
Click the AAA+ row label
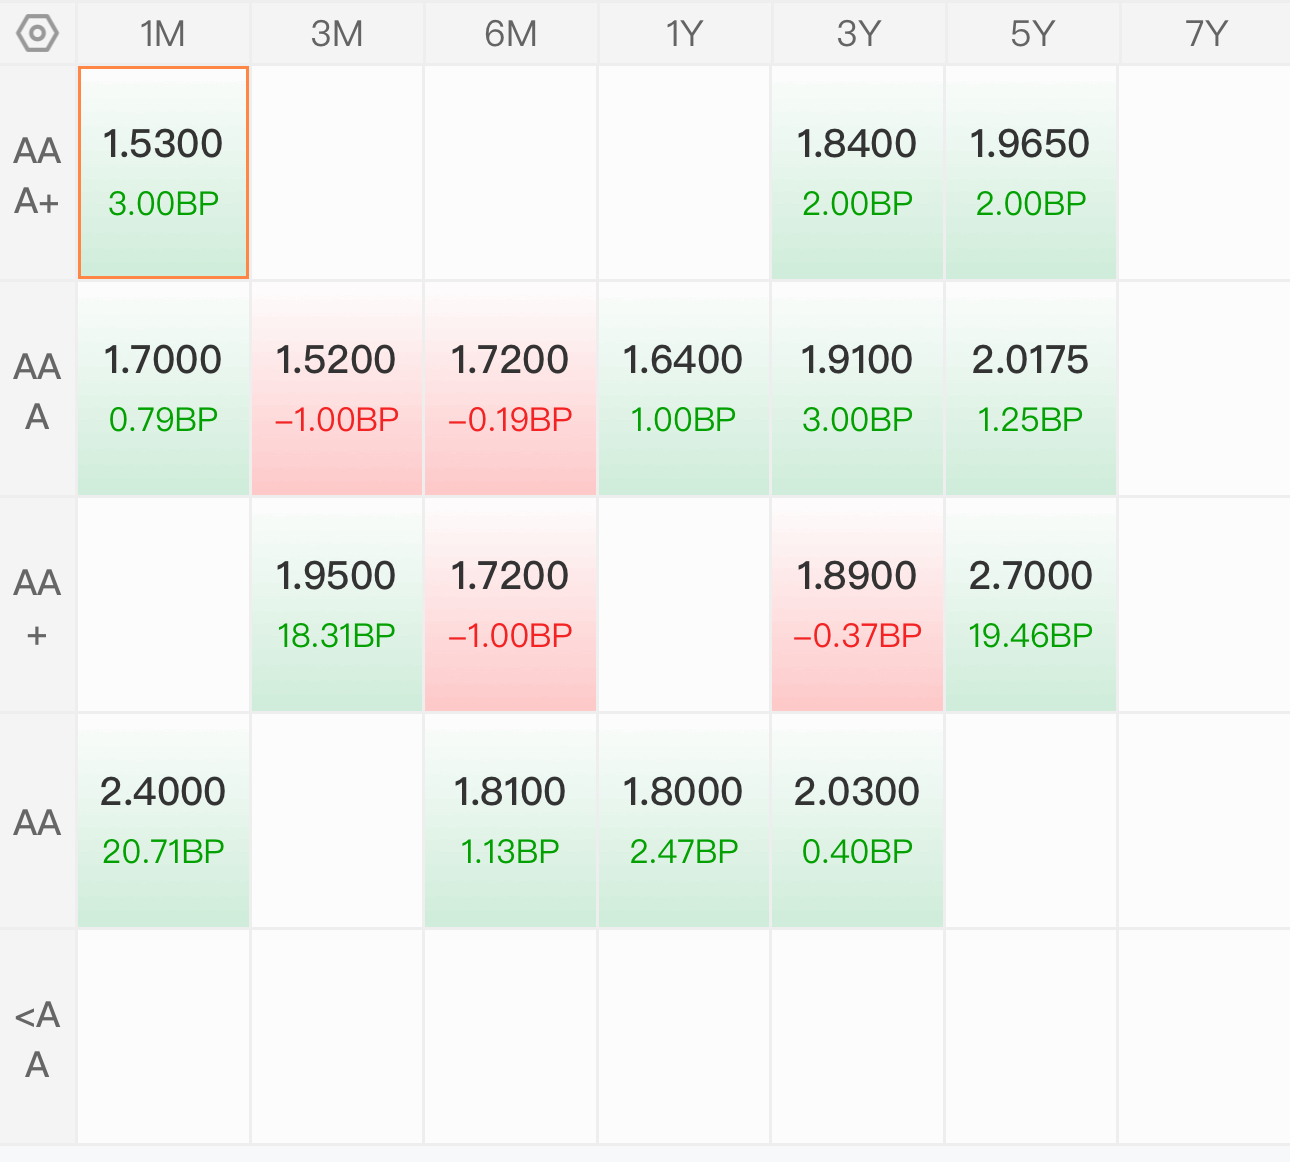pyautogui.click(x=38, y=175)
